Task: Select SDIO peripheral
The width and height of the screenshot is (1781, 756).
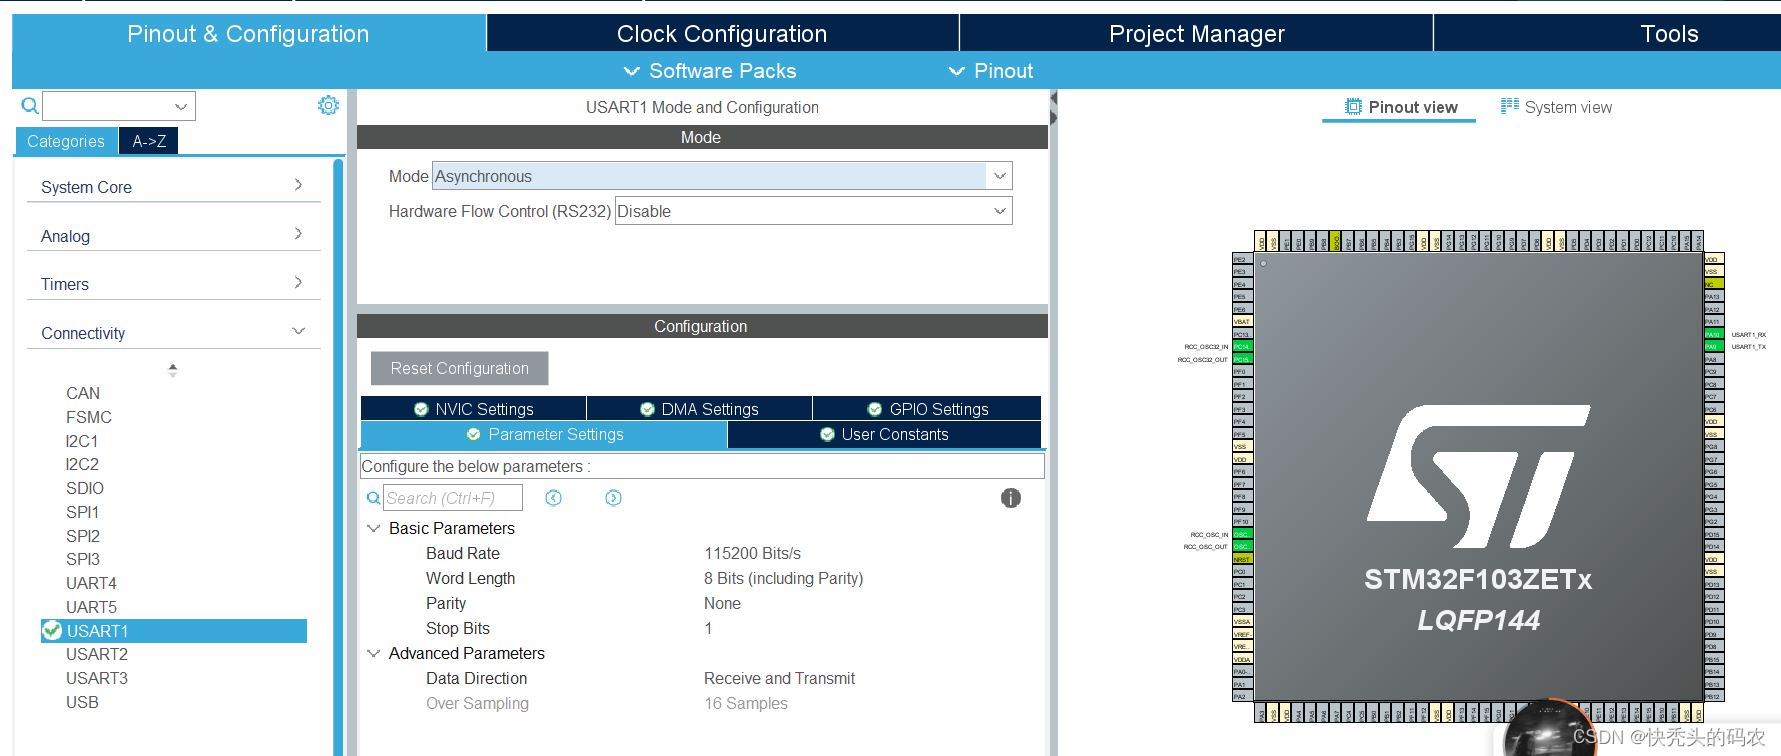Action: tap(85, 488)
